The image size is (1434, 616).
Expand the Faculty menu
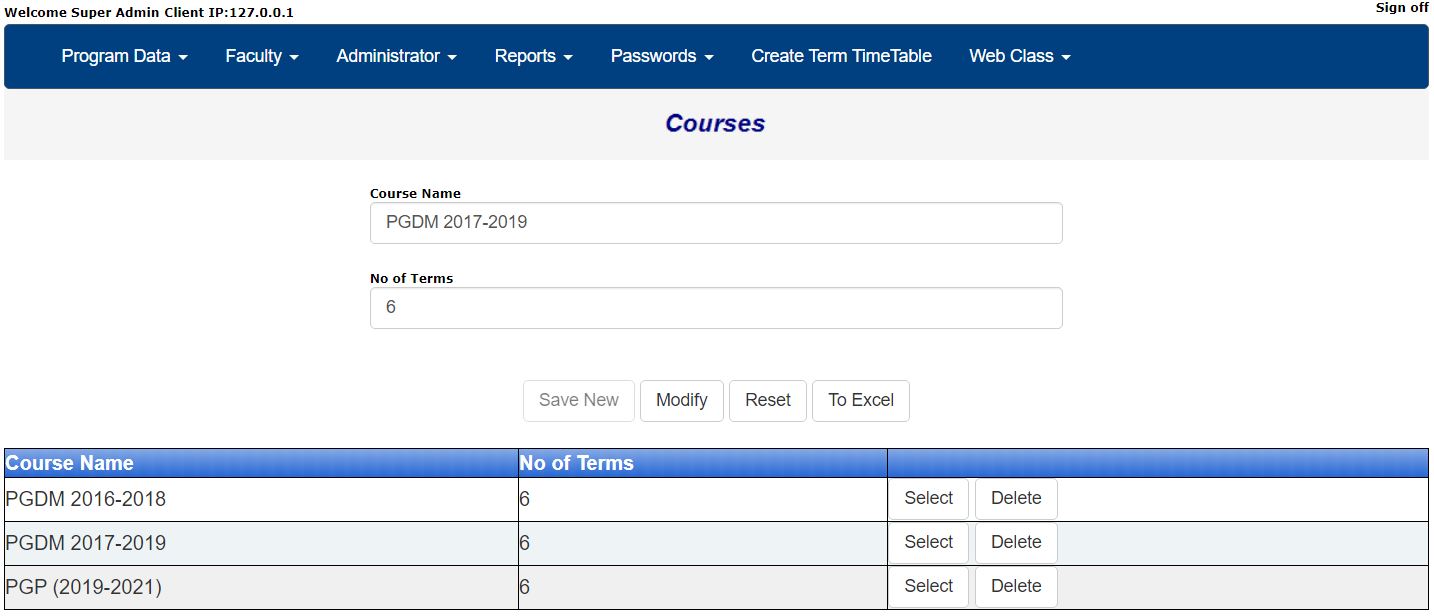tap(260, 56)
